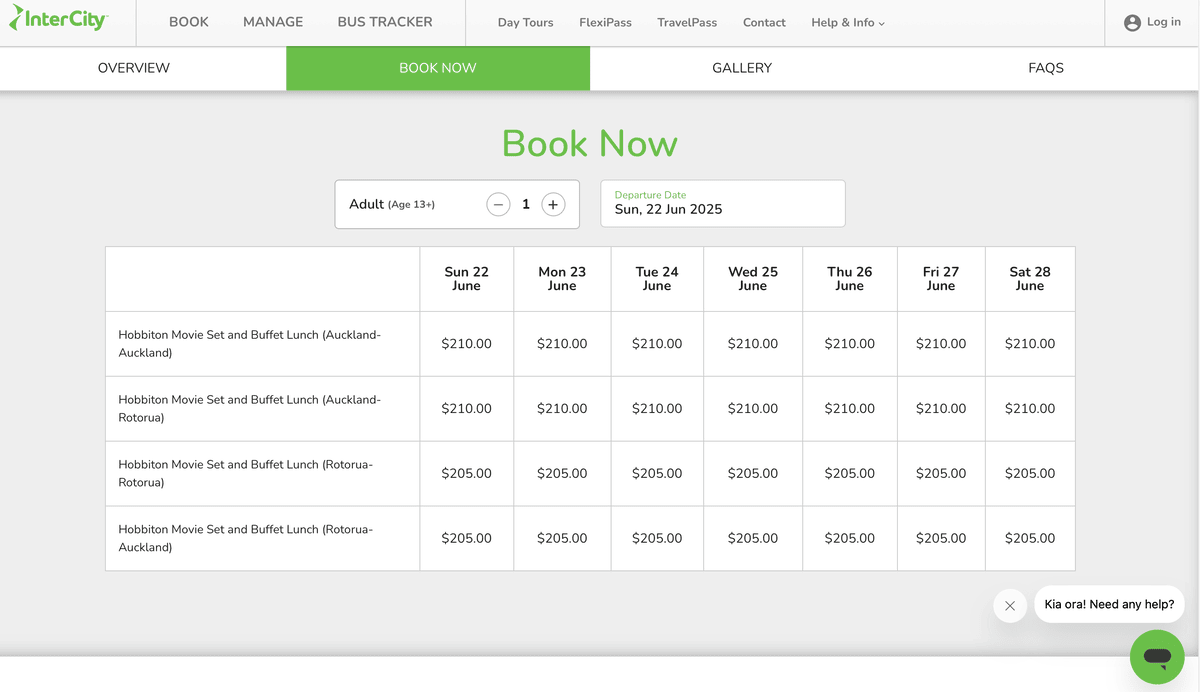1200x692 pixels.
Task: Select Wed 25 June Rotorua-Auckland $205.00 fare
Action: [x=753, y=539]
